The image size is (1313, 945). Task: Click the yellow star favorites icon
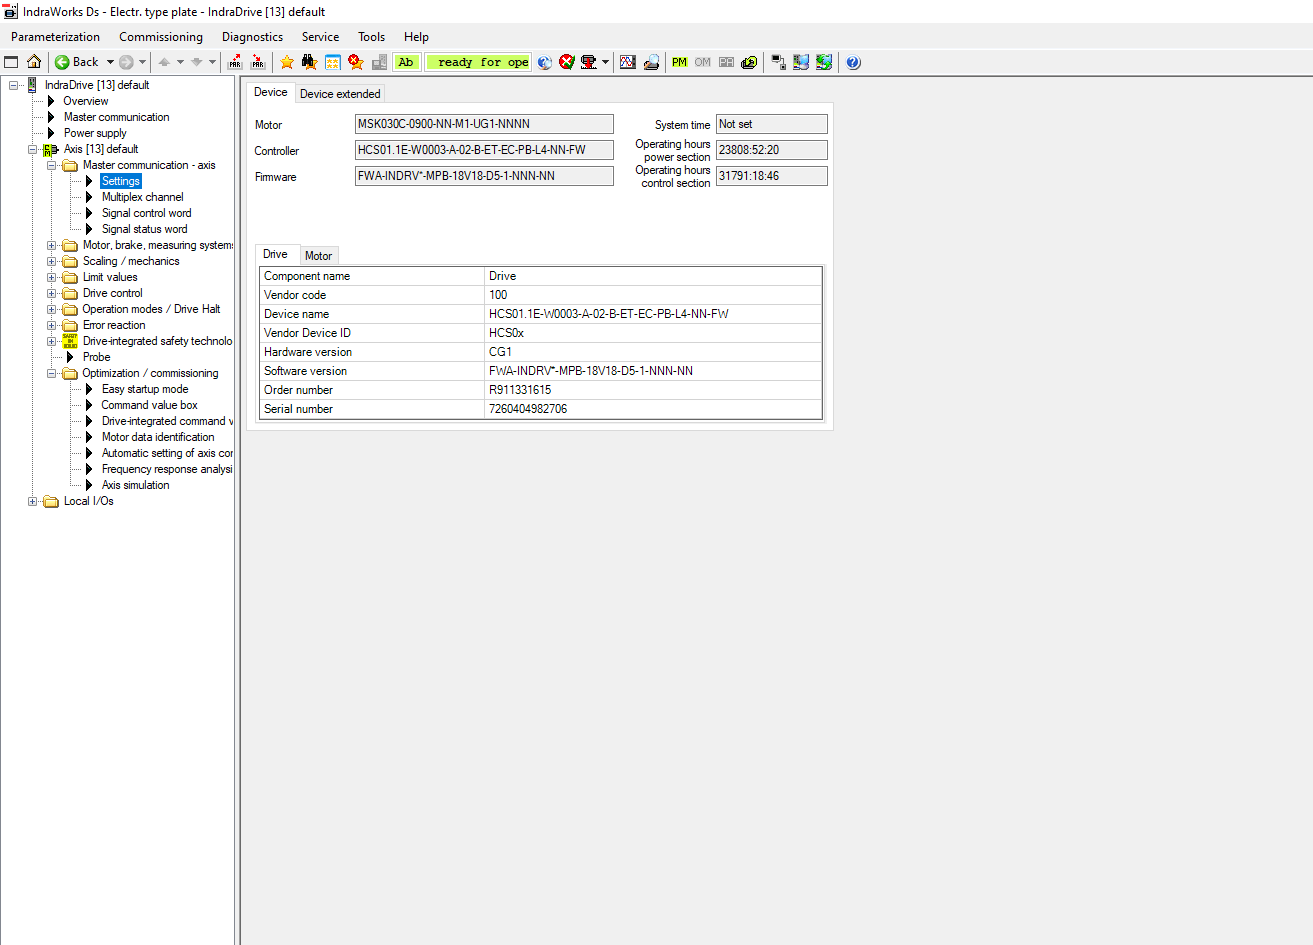(x=287, y=62)
